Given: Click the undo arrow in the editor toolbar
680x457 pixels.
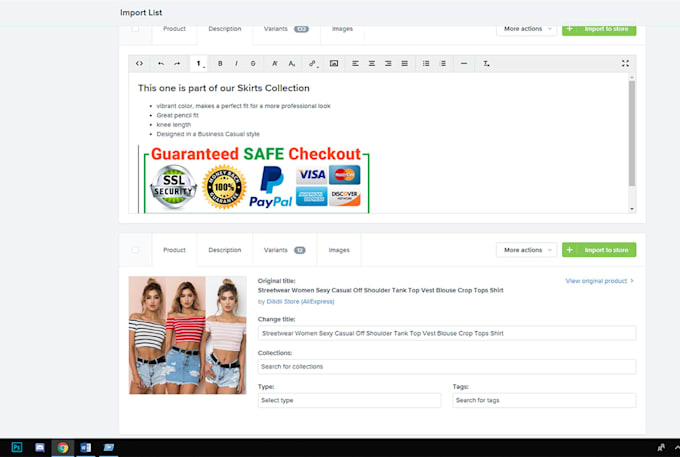Looking at the screenshot, I should (160, 63).
